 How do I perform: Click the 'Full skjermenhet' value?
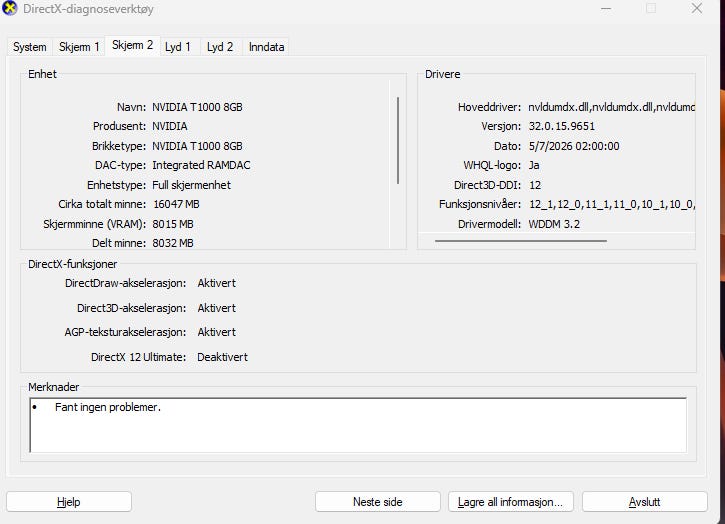coord(191,185)
